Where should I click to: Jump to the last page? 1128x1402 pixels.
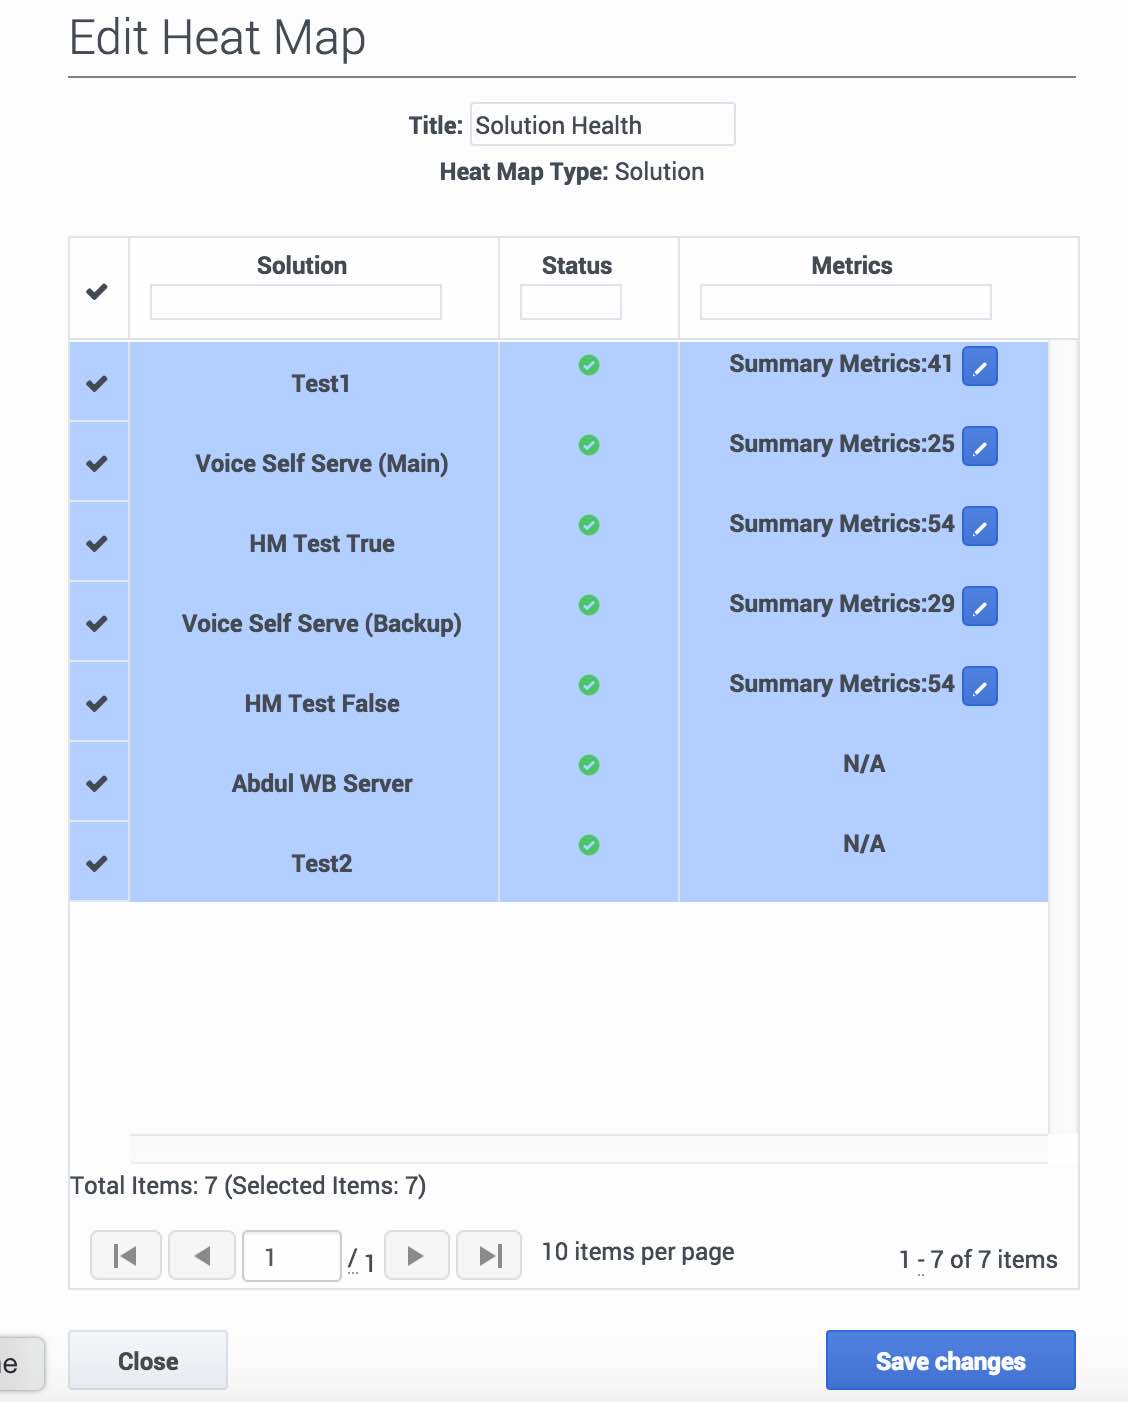(x=489, y=1255)
